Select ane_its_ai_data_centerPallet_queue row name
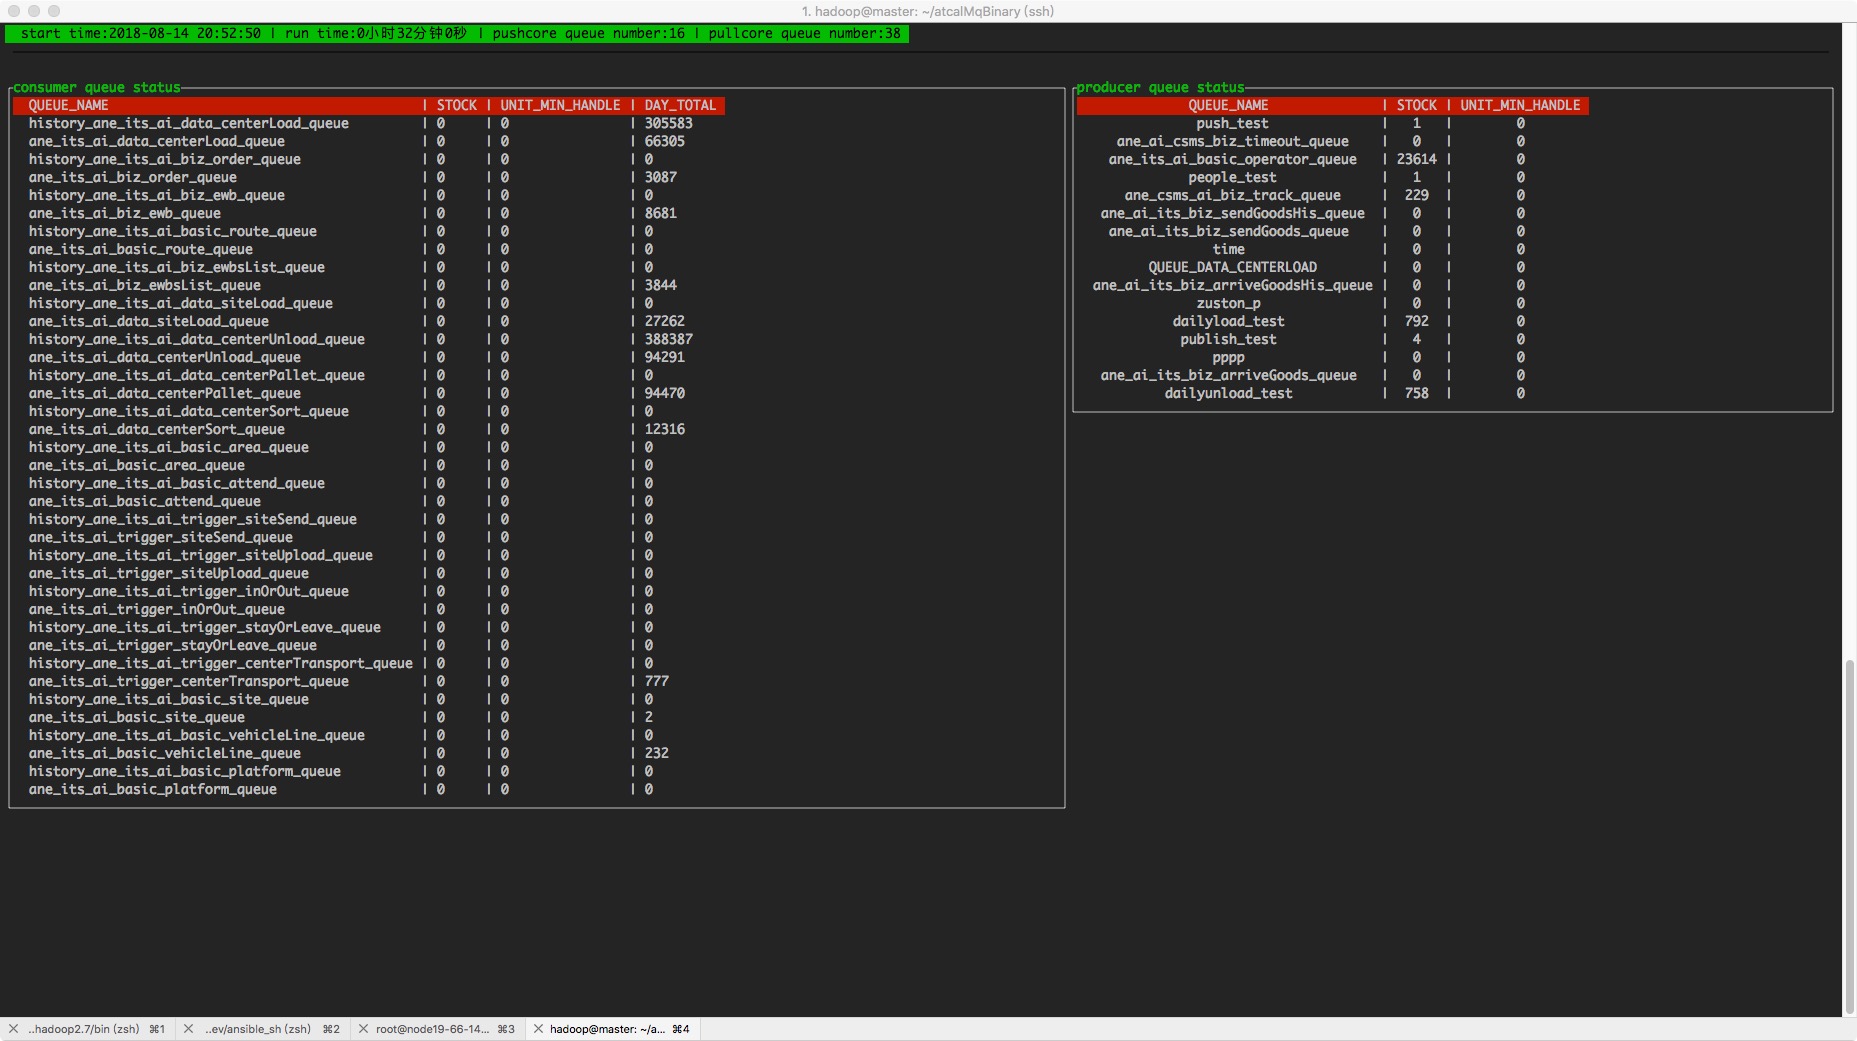 [x=164, y=393]
